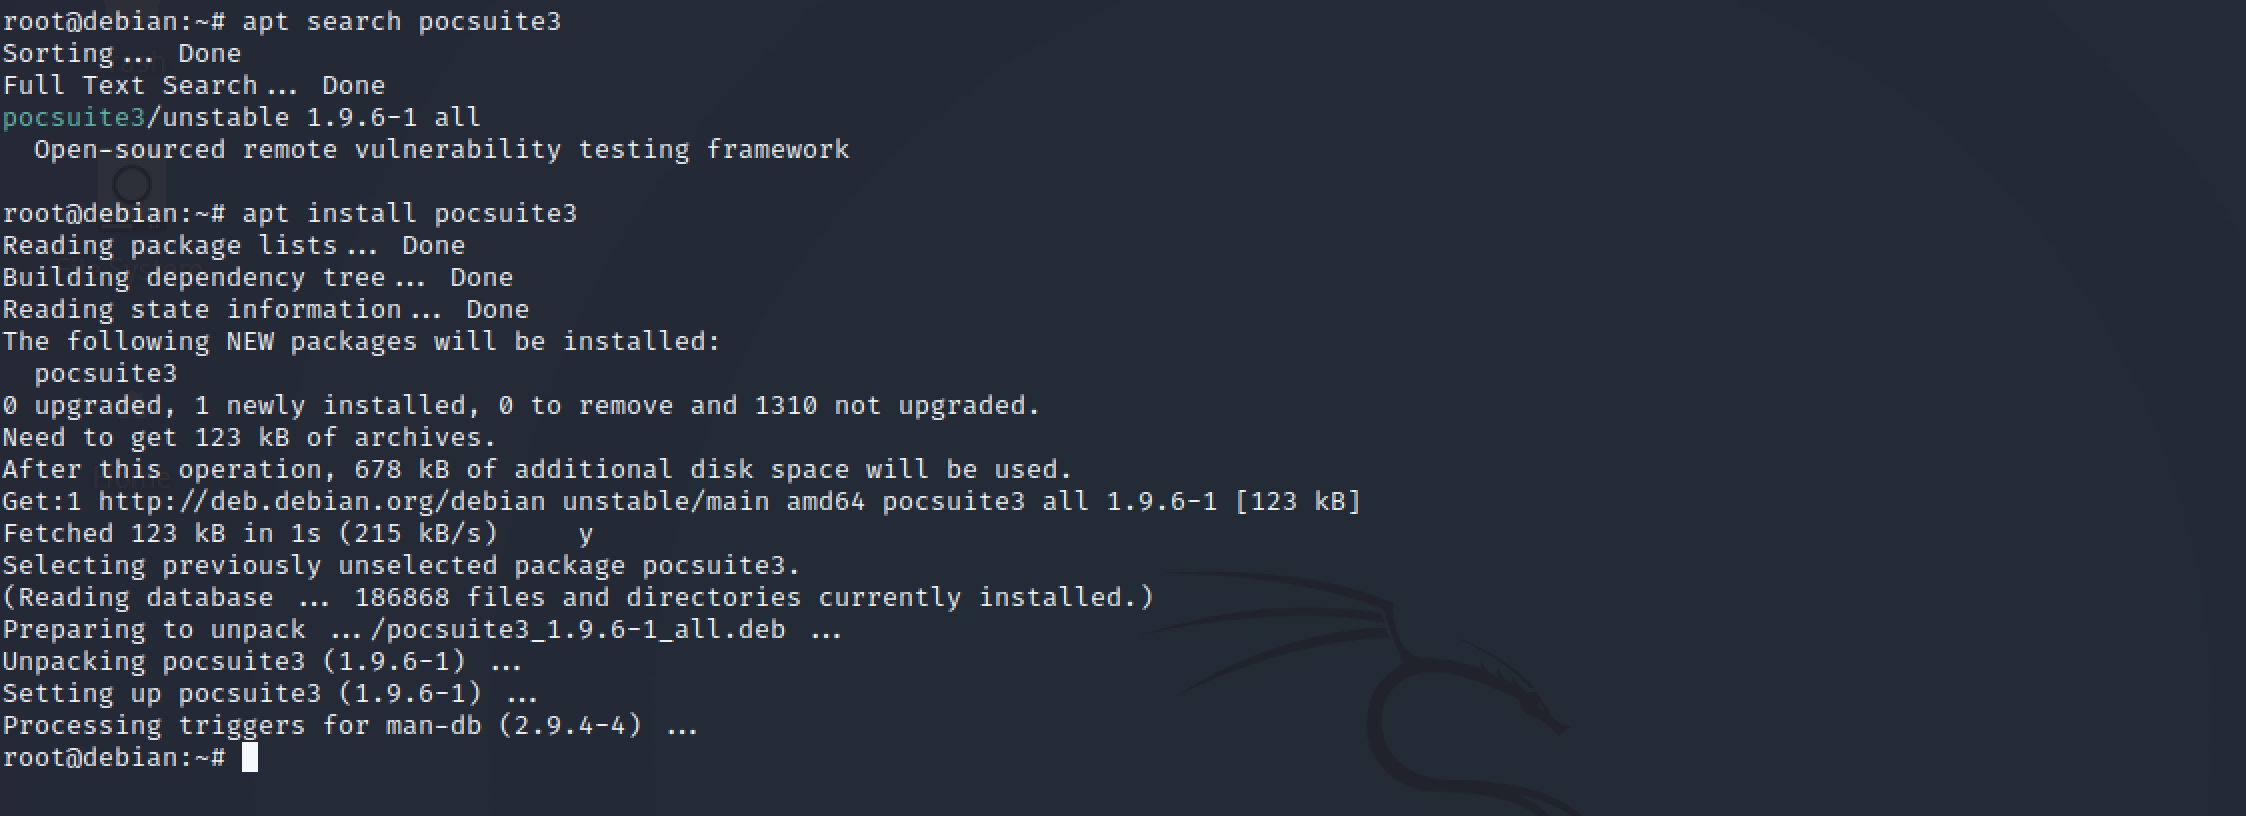Click the 'Reading package lists... Done' line
The image size is (2246, 816).
[234, 245]
